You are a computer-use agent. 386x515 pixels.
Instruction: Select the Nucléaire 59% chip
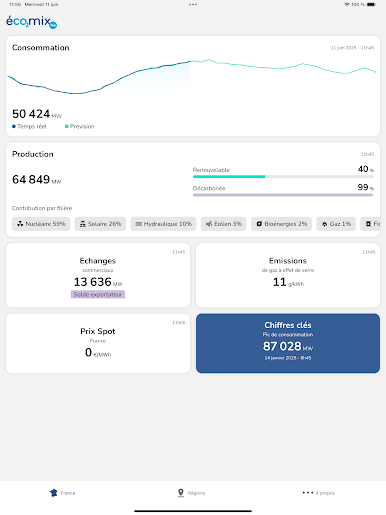point(41,224)
